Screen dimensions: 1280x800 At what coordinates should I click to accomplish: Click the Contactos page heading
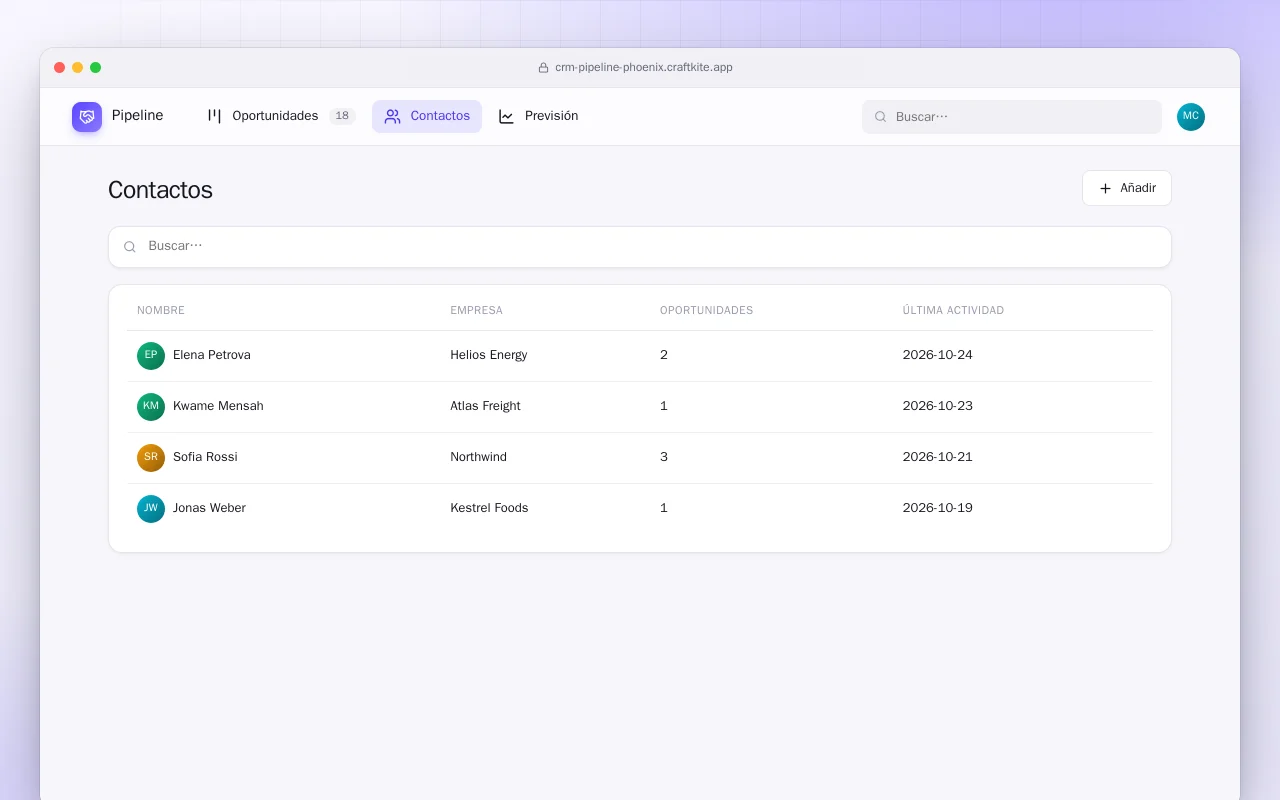tap(160, 190)
